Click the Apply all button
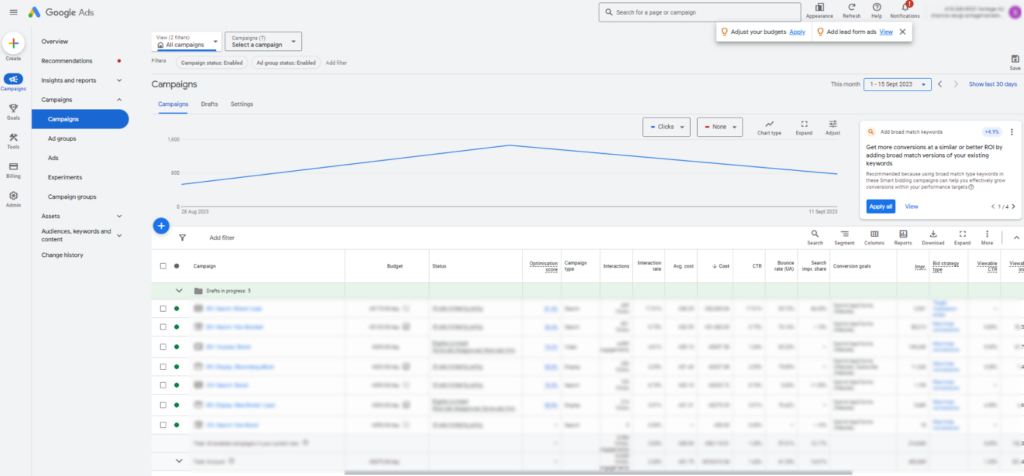Image resolution: width=1024 pixels, height=476 pixels. tap(880, 206)
